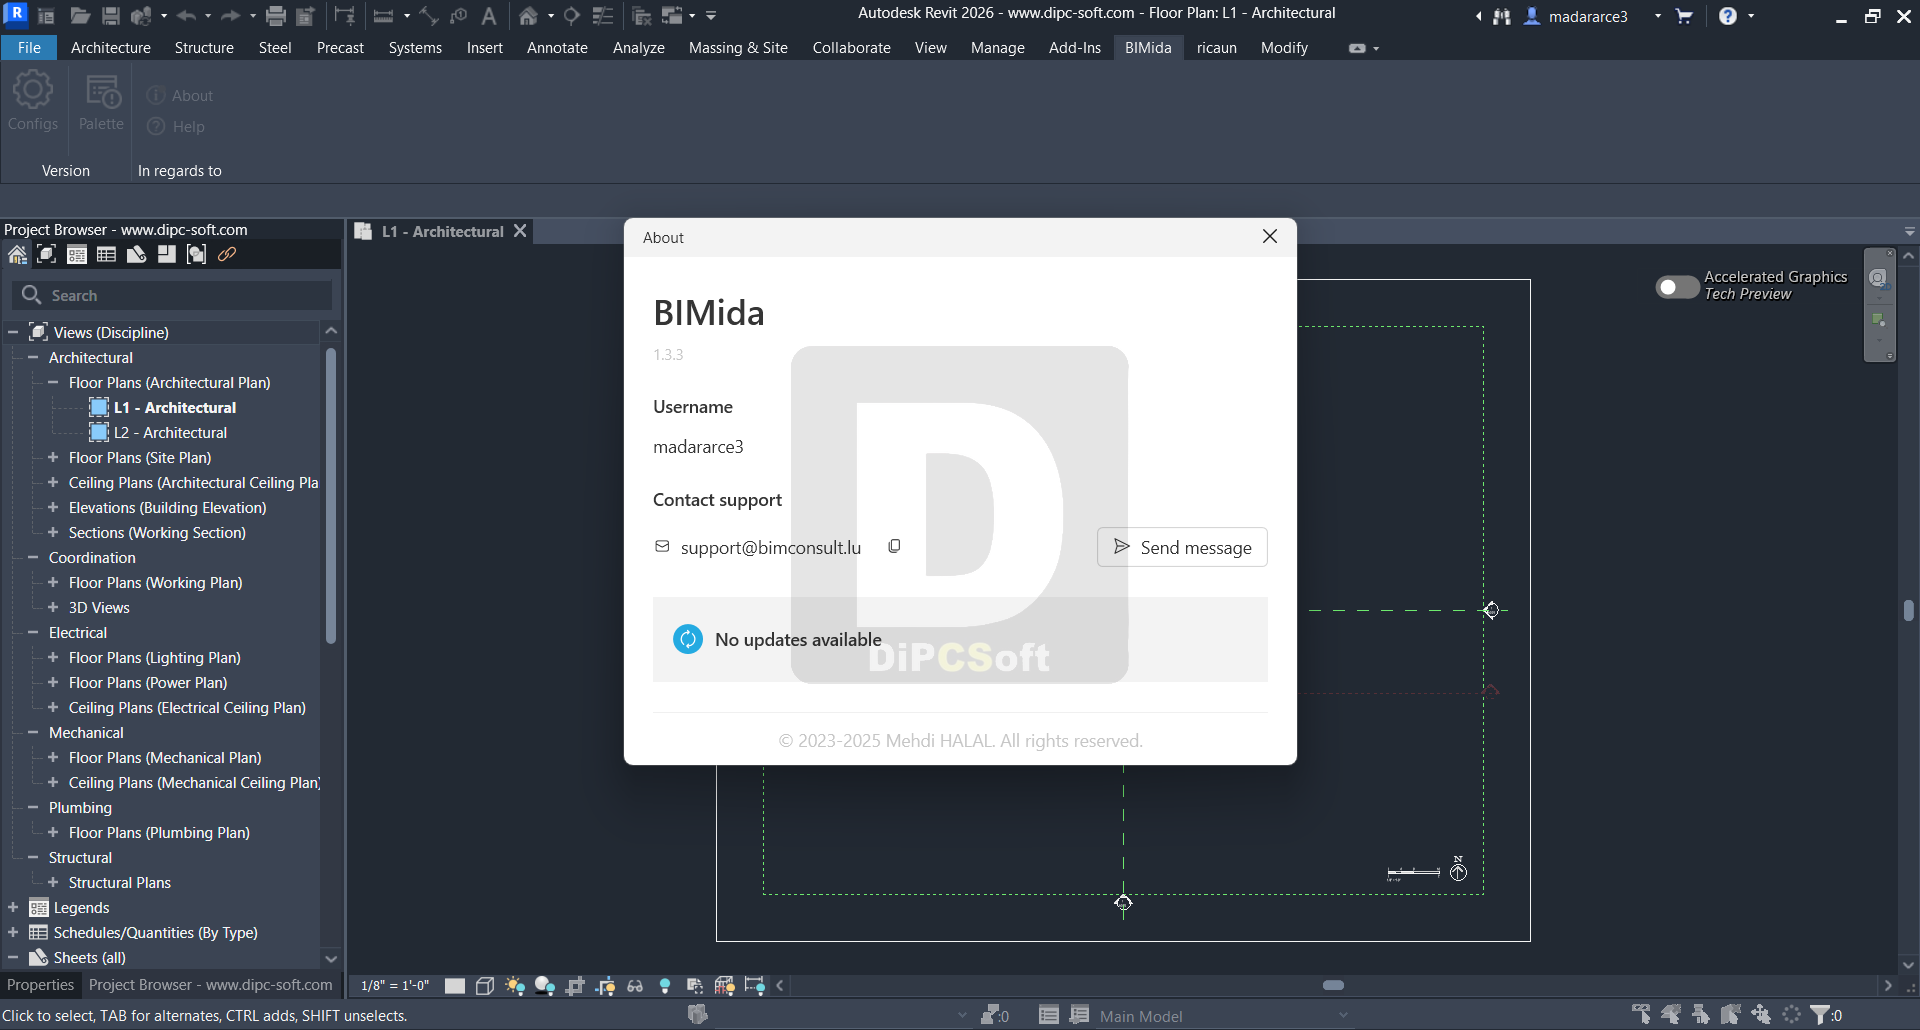Expand the 3D Views node

coord(53,607)
